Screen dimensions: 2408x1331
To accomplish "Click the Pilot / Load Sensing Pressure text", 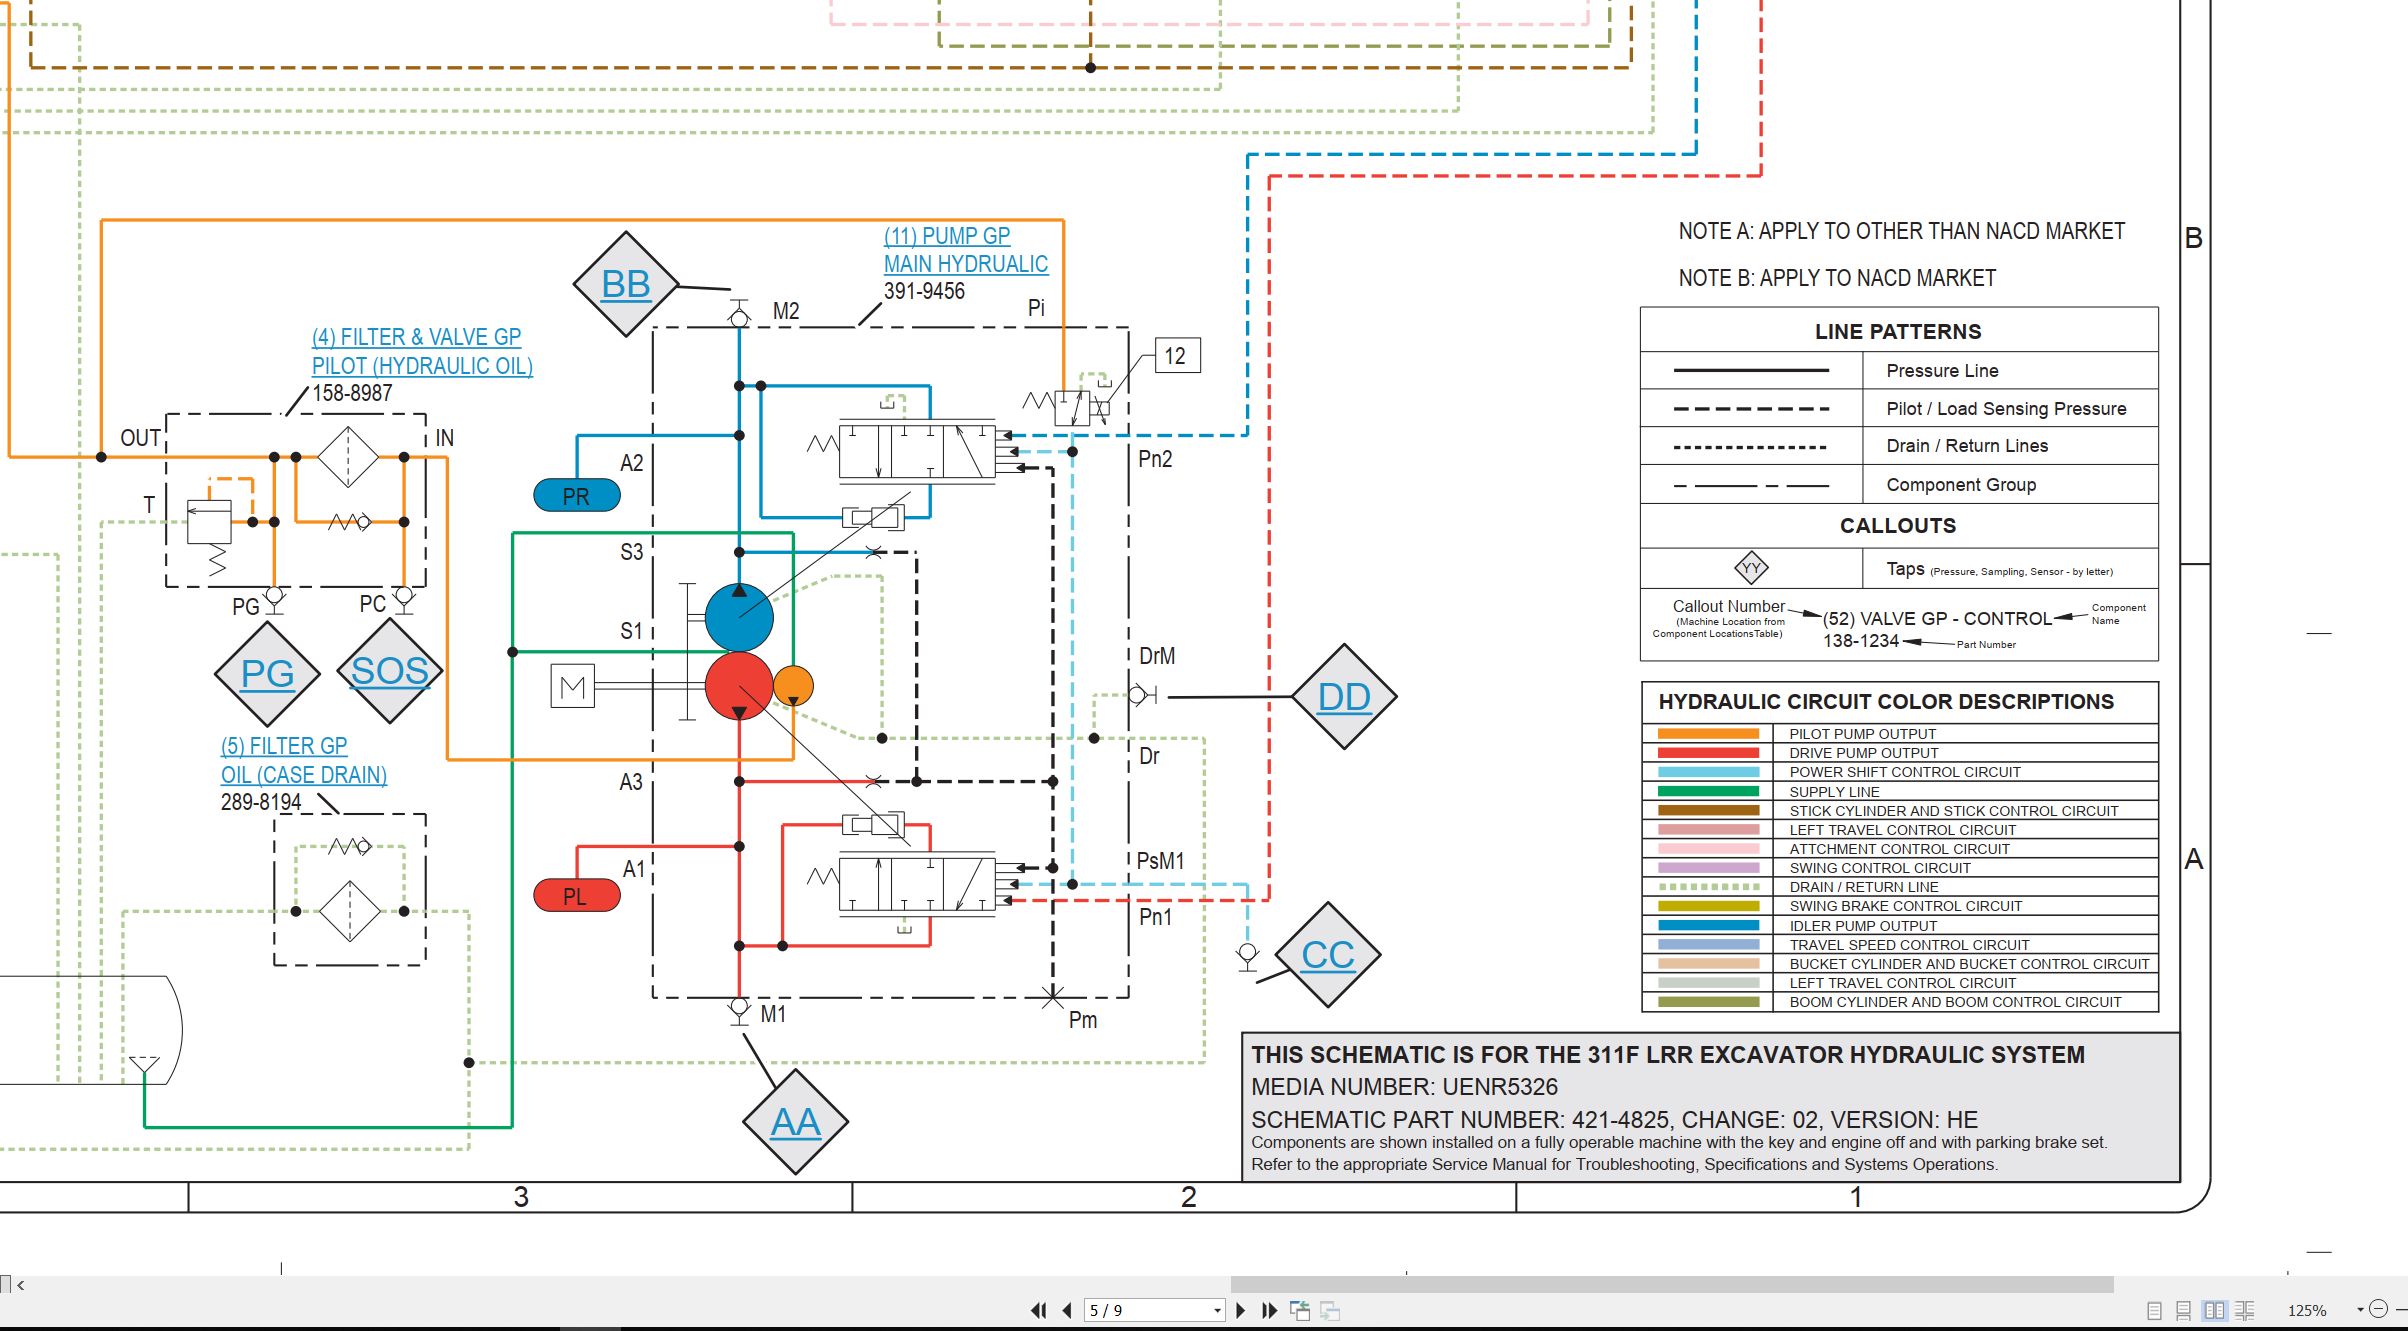I will click(2006, 409).
